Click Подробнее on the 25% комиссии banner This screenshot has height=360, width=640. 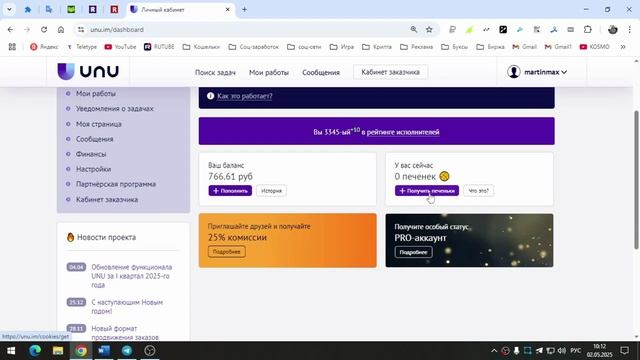coord(227,251)
